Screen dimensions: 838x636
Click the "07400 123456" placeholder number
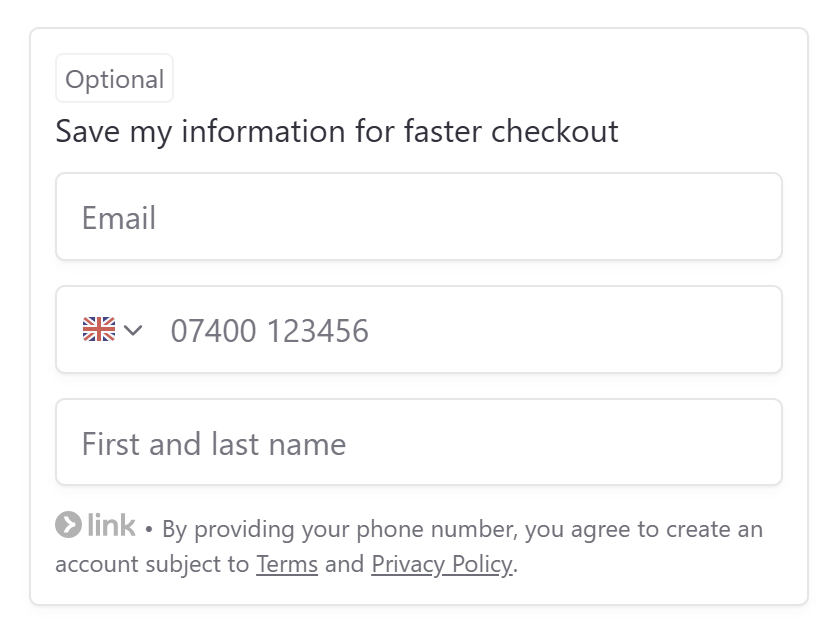pos(269,331)
